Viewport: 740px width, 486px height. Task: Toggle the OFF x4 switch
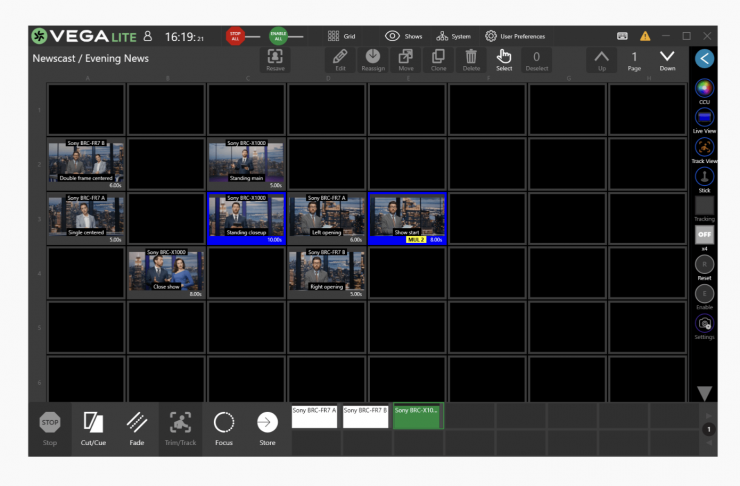704,234
